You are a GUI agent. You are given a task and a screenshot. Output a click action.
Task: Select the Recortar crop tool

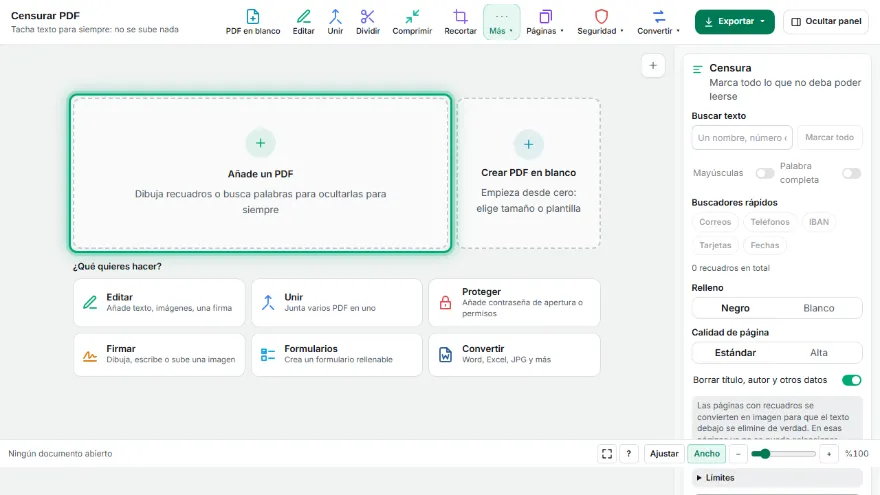tap(460, 22)
